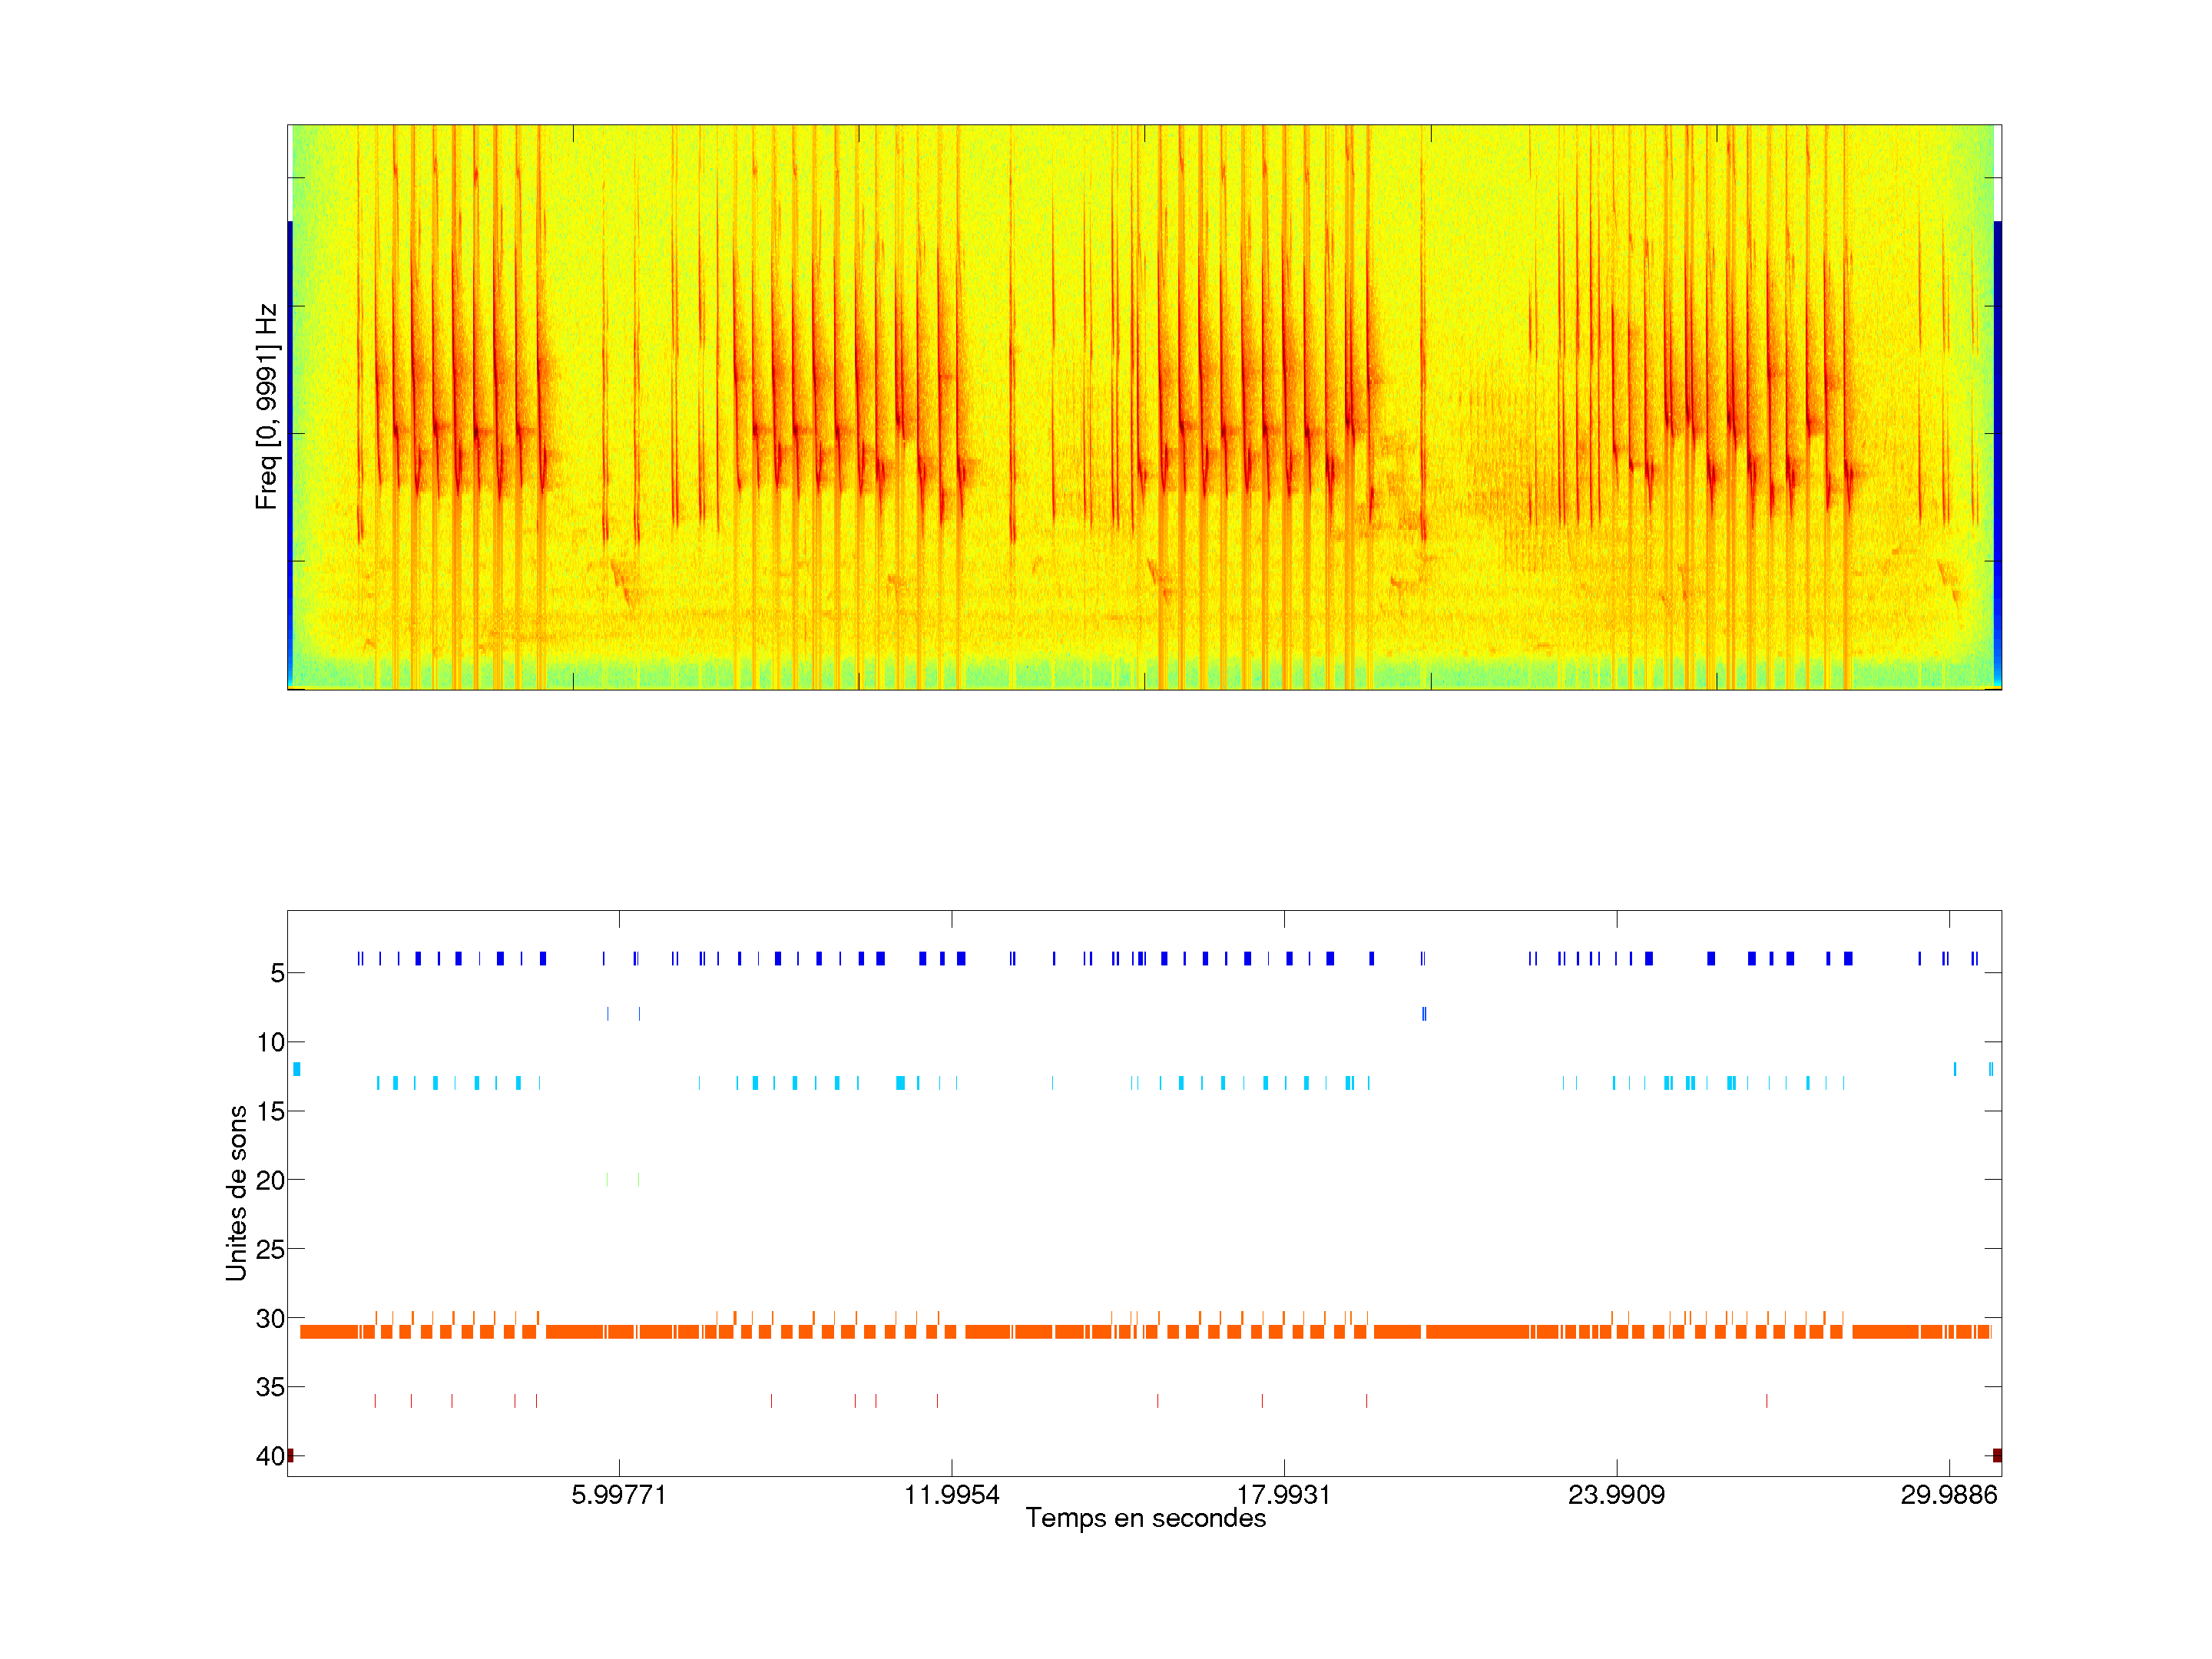Click the dark red marker at unit 40, left edge
The image size is (2212, 1659).
[290, 1455]
